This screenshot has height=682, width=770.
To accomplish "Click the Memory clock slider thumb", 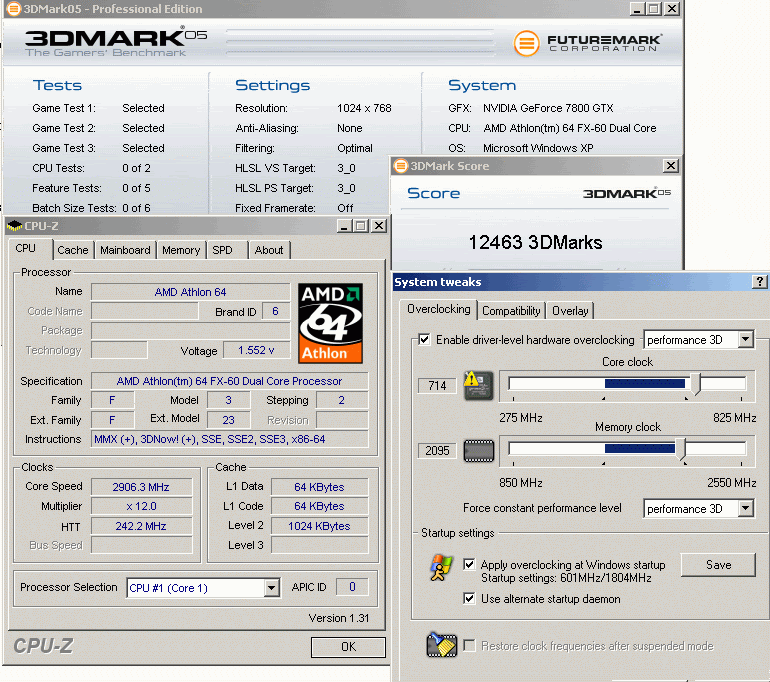I will tap(680, 449).
